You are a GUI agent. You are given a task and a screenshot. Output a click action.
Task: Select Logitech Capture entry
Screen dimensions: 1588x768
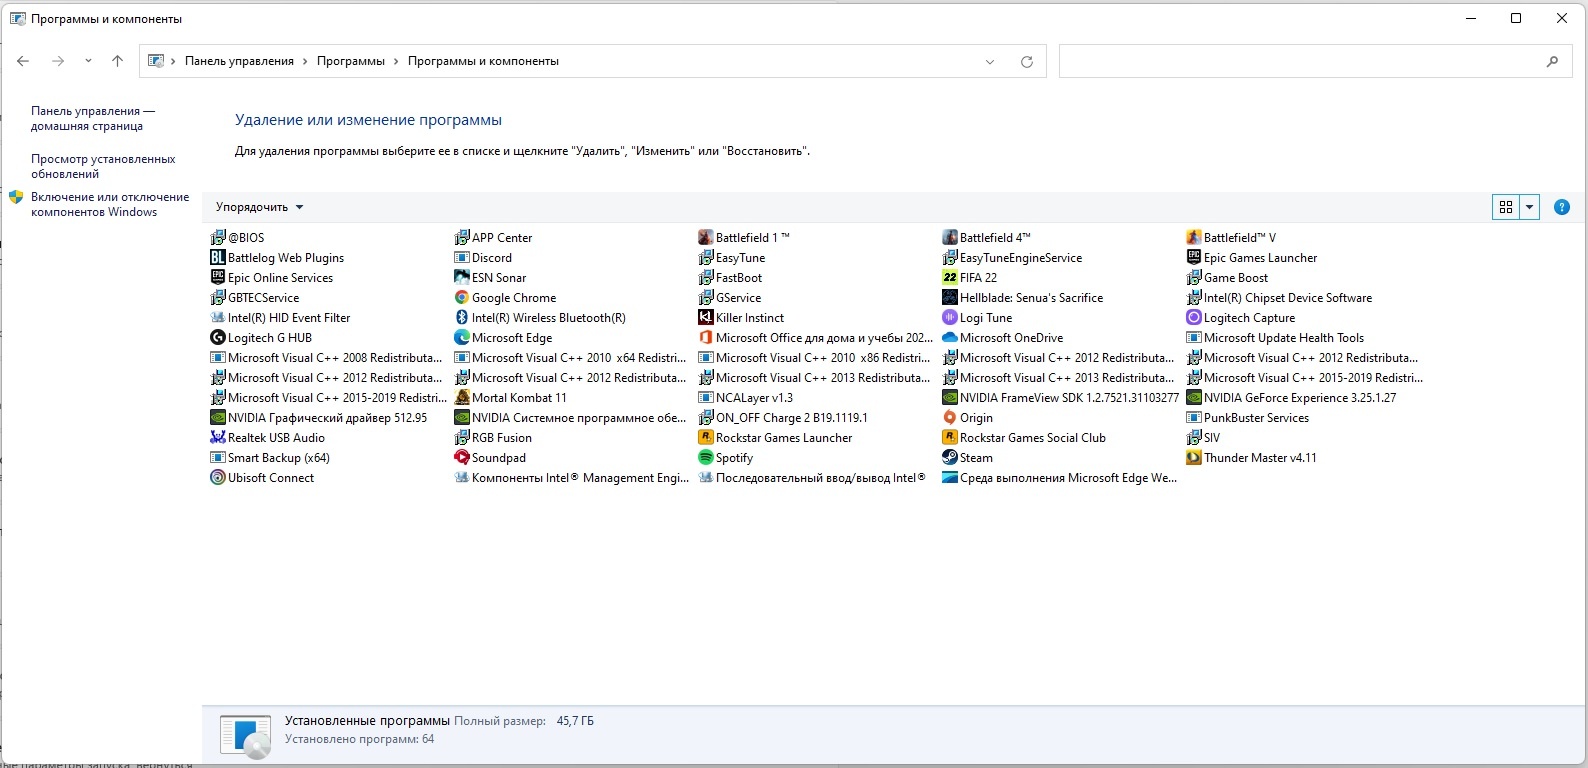pyautogui.click(x=1241, y=318)
